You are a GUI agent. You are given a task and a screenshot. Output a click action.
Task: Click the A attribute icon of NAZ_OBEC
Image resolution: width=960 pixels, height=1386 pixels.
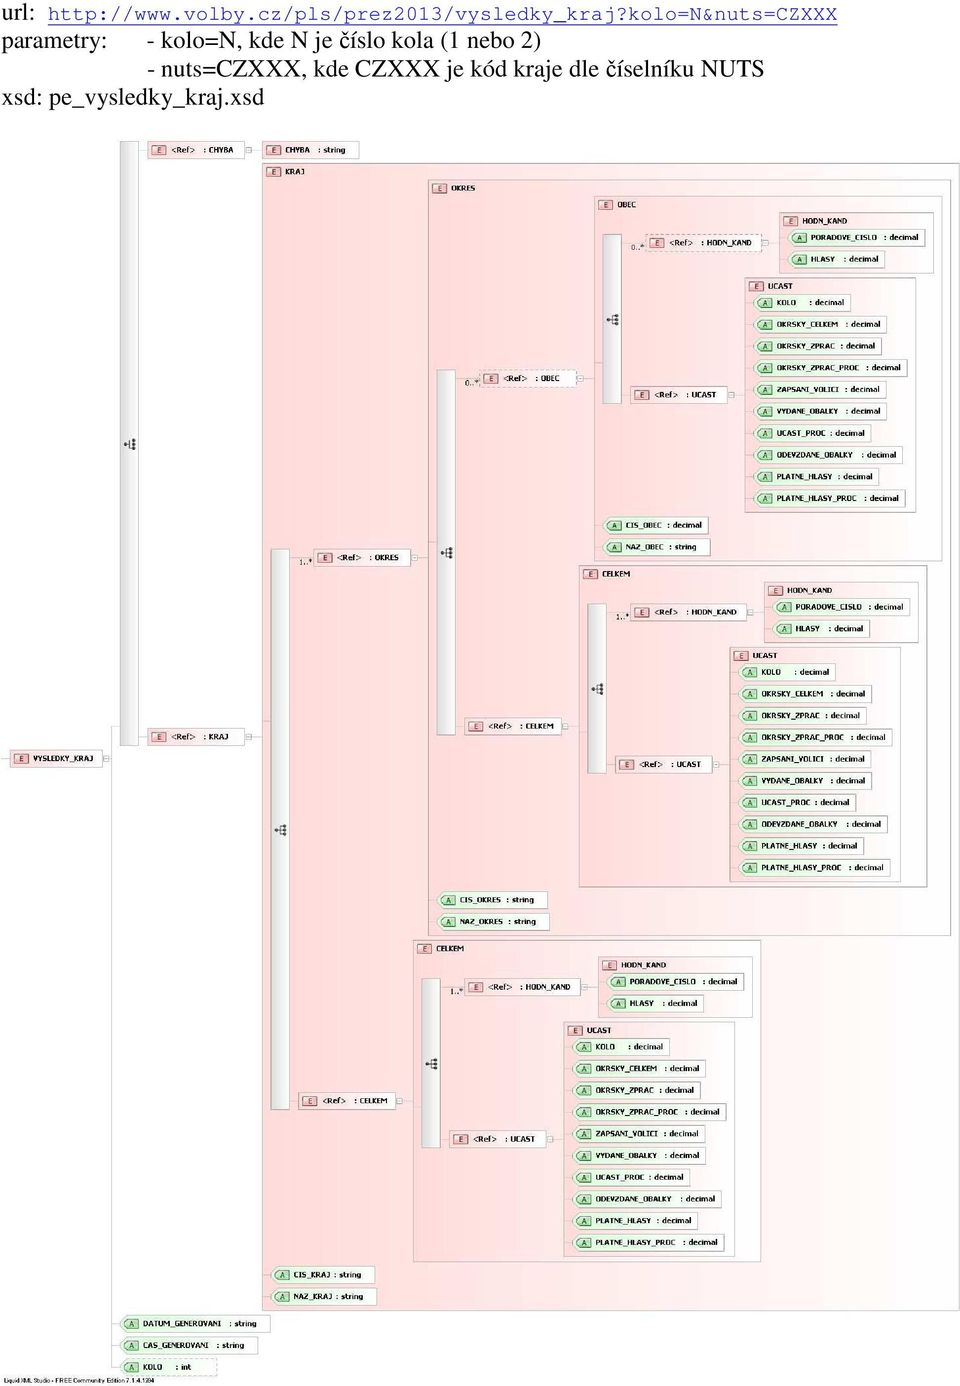[615, 547]
